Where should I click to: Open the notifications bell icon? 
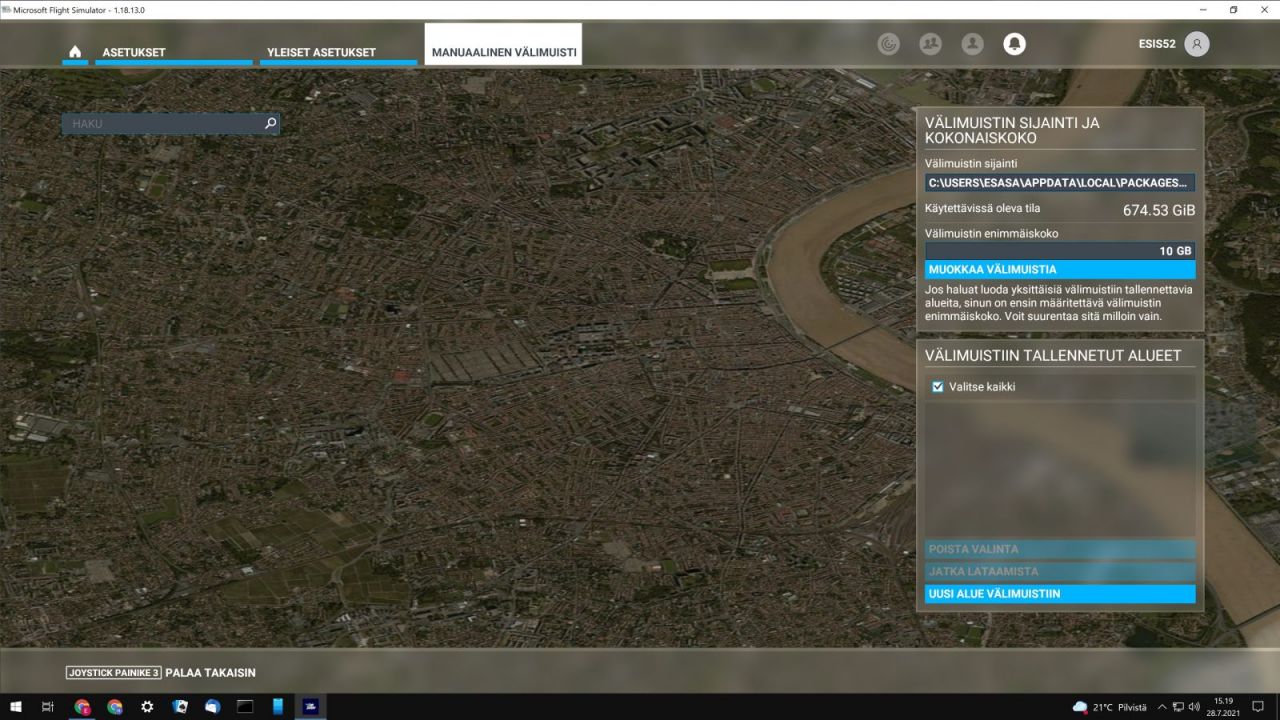coord(1014,44)
